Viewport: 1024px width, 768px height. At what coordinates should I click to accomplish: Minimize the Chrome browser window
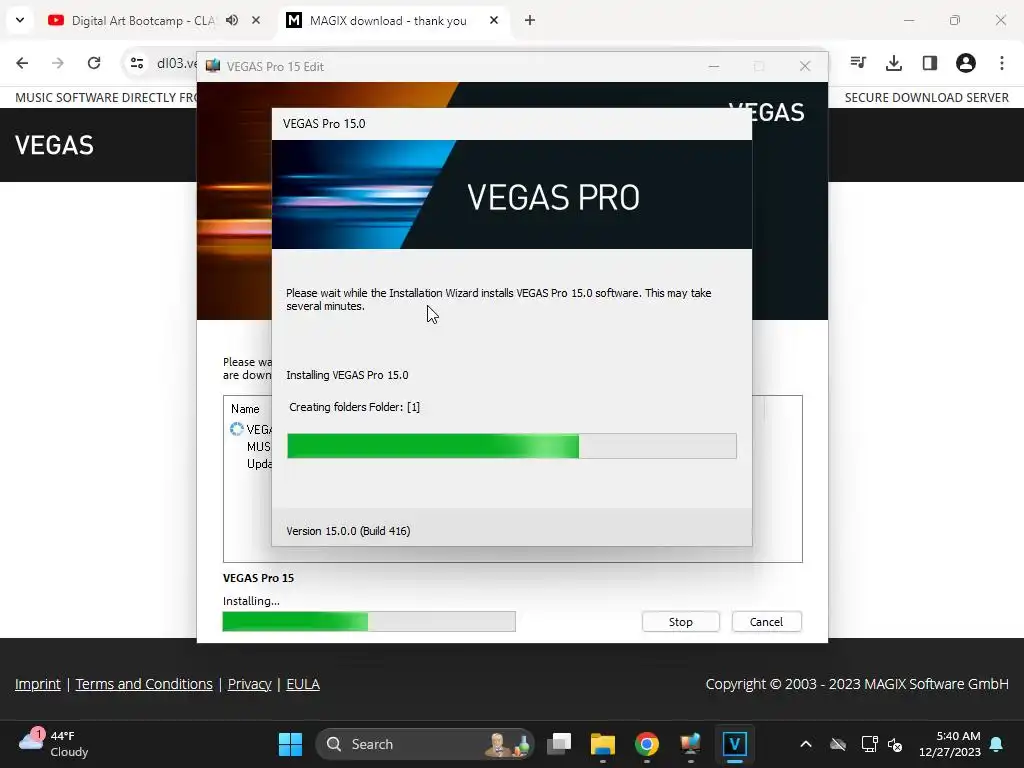909,20
